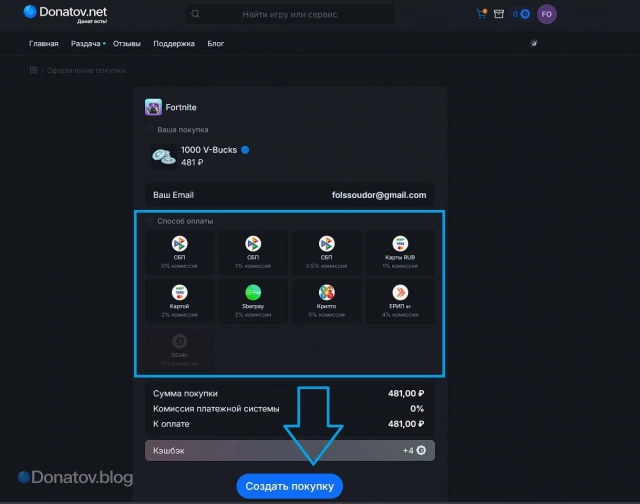Select Крипто payment method
Viewport: 640px width, 504px height.
click(326, 301)
